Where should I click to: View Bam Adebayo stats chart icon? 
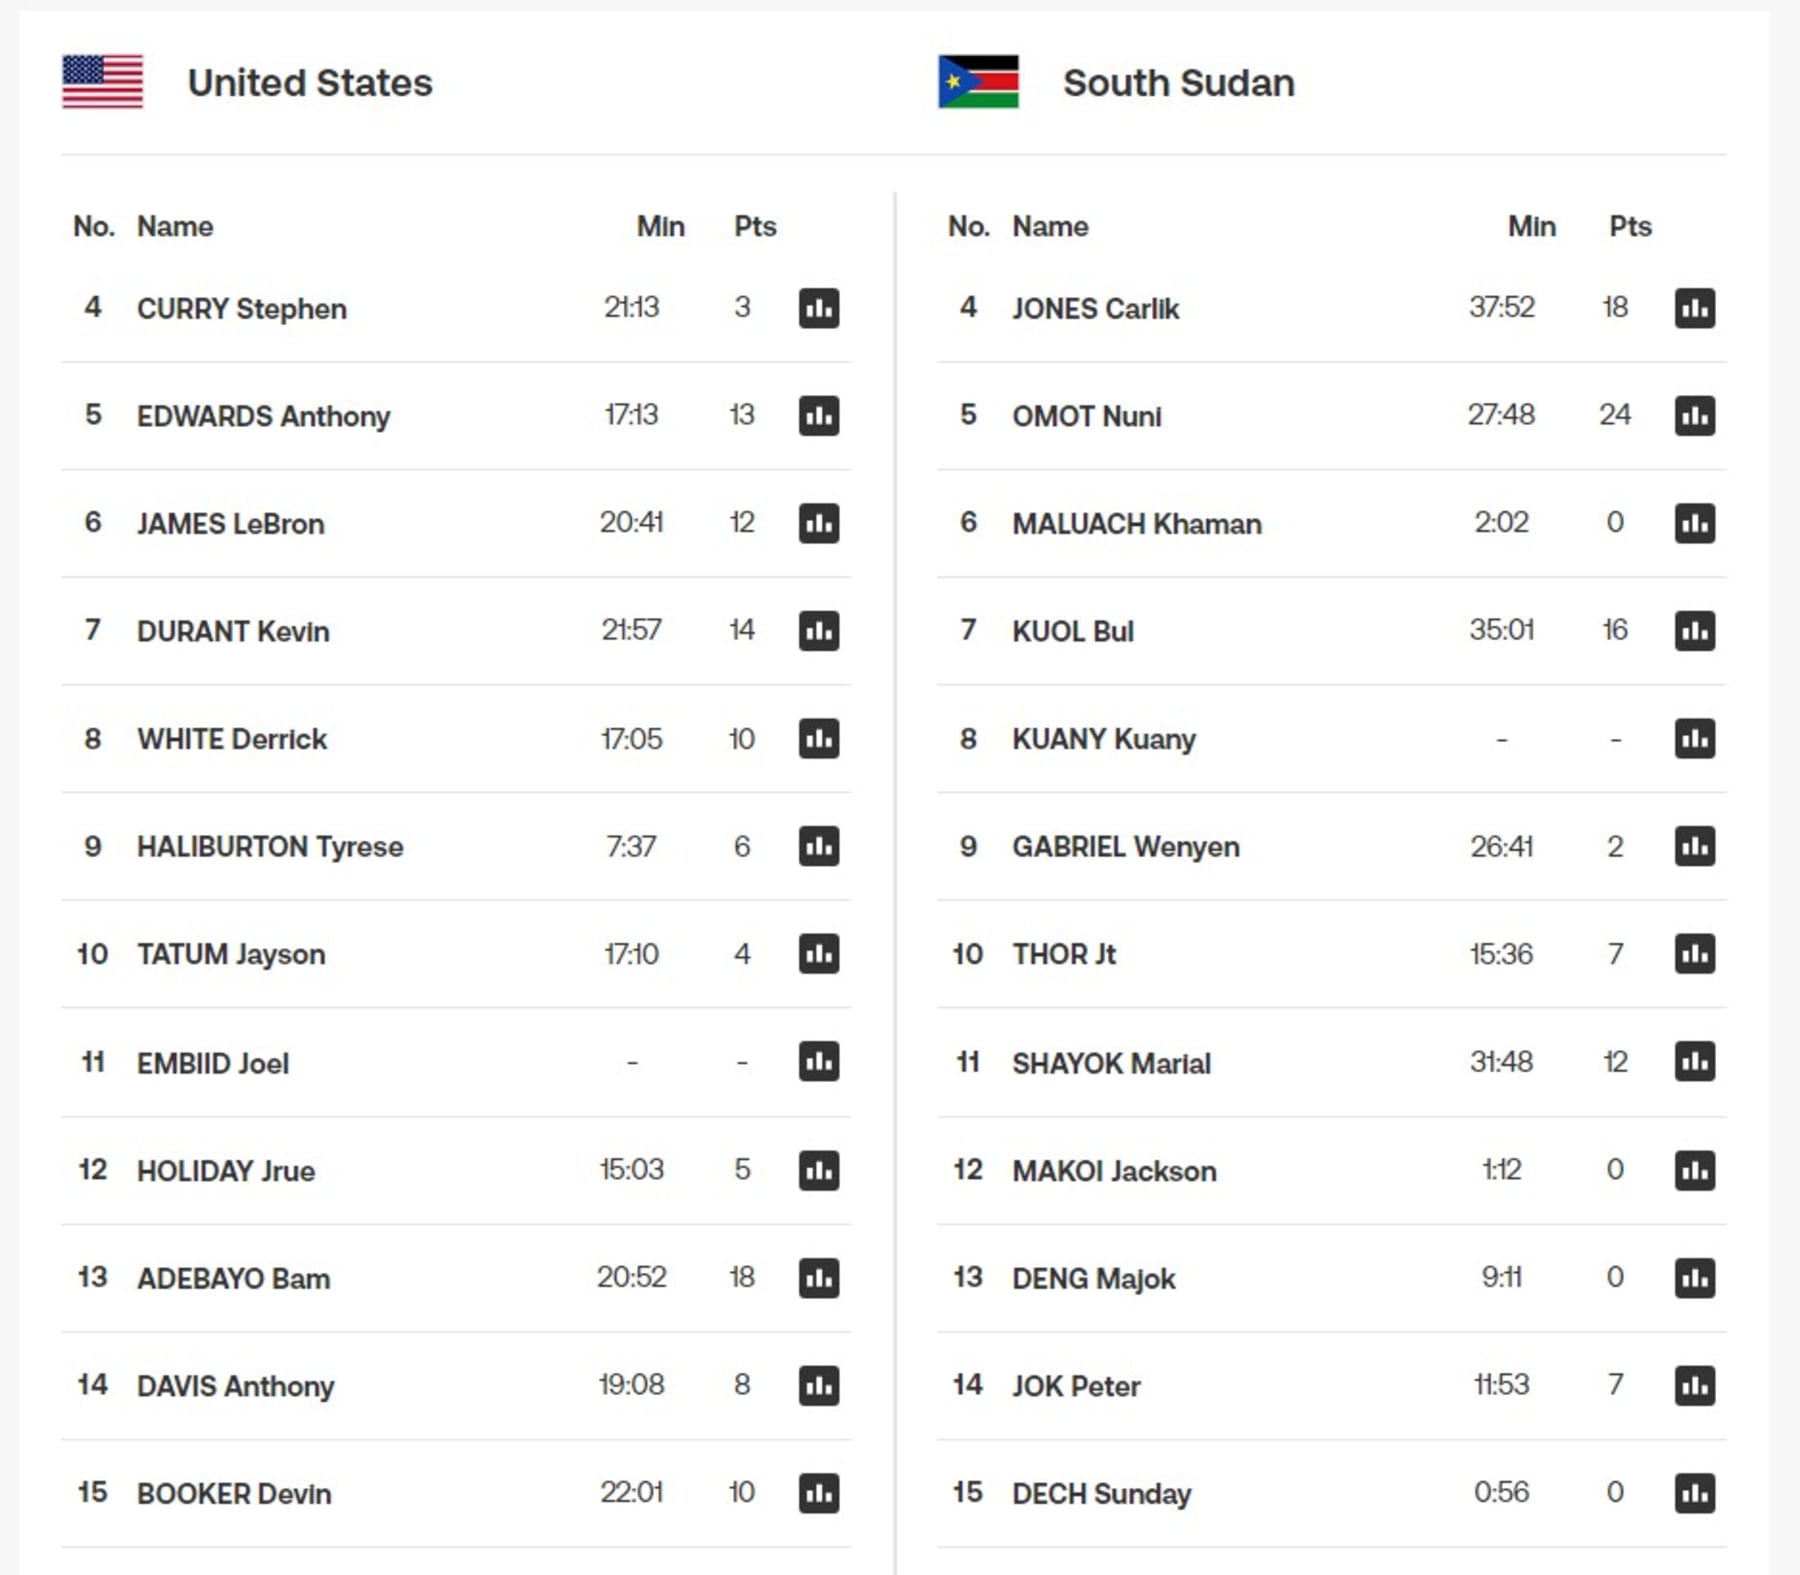point(818,1278)
